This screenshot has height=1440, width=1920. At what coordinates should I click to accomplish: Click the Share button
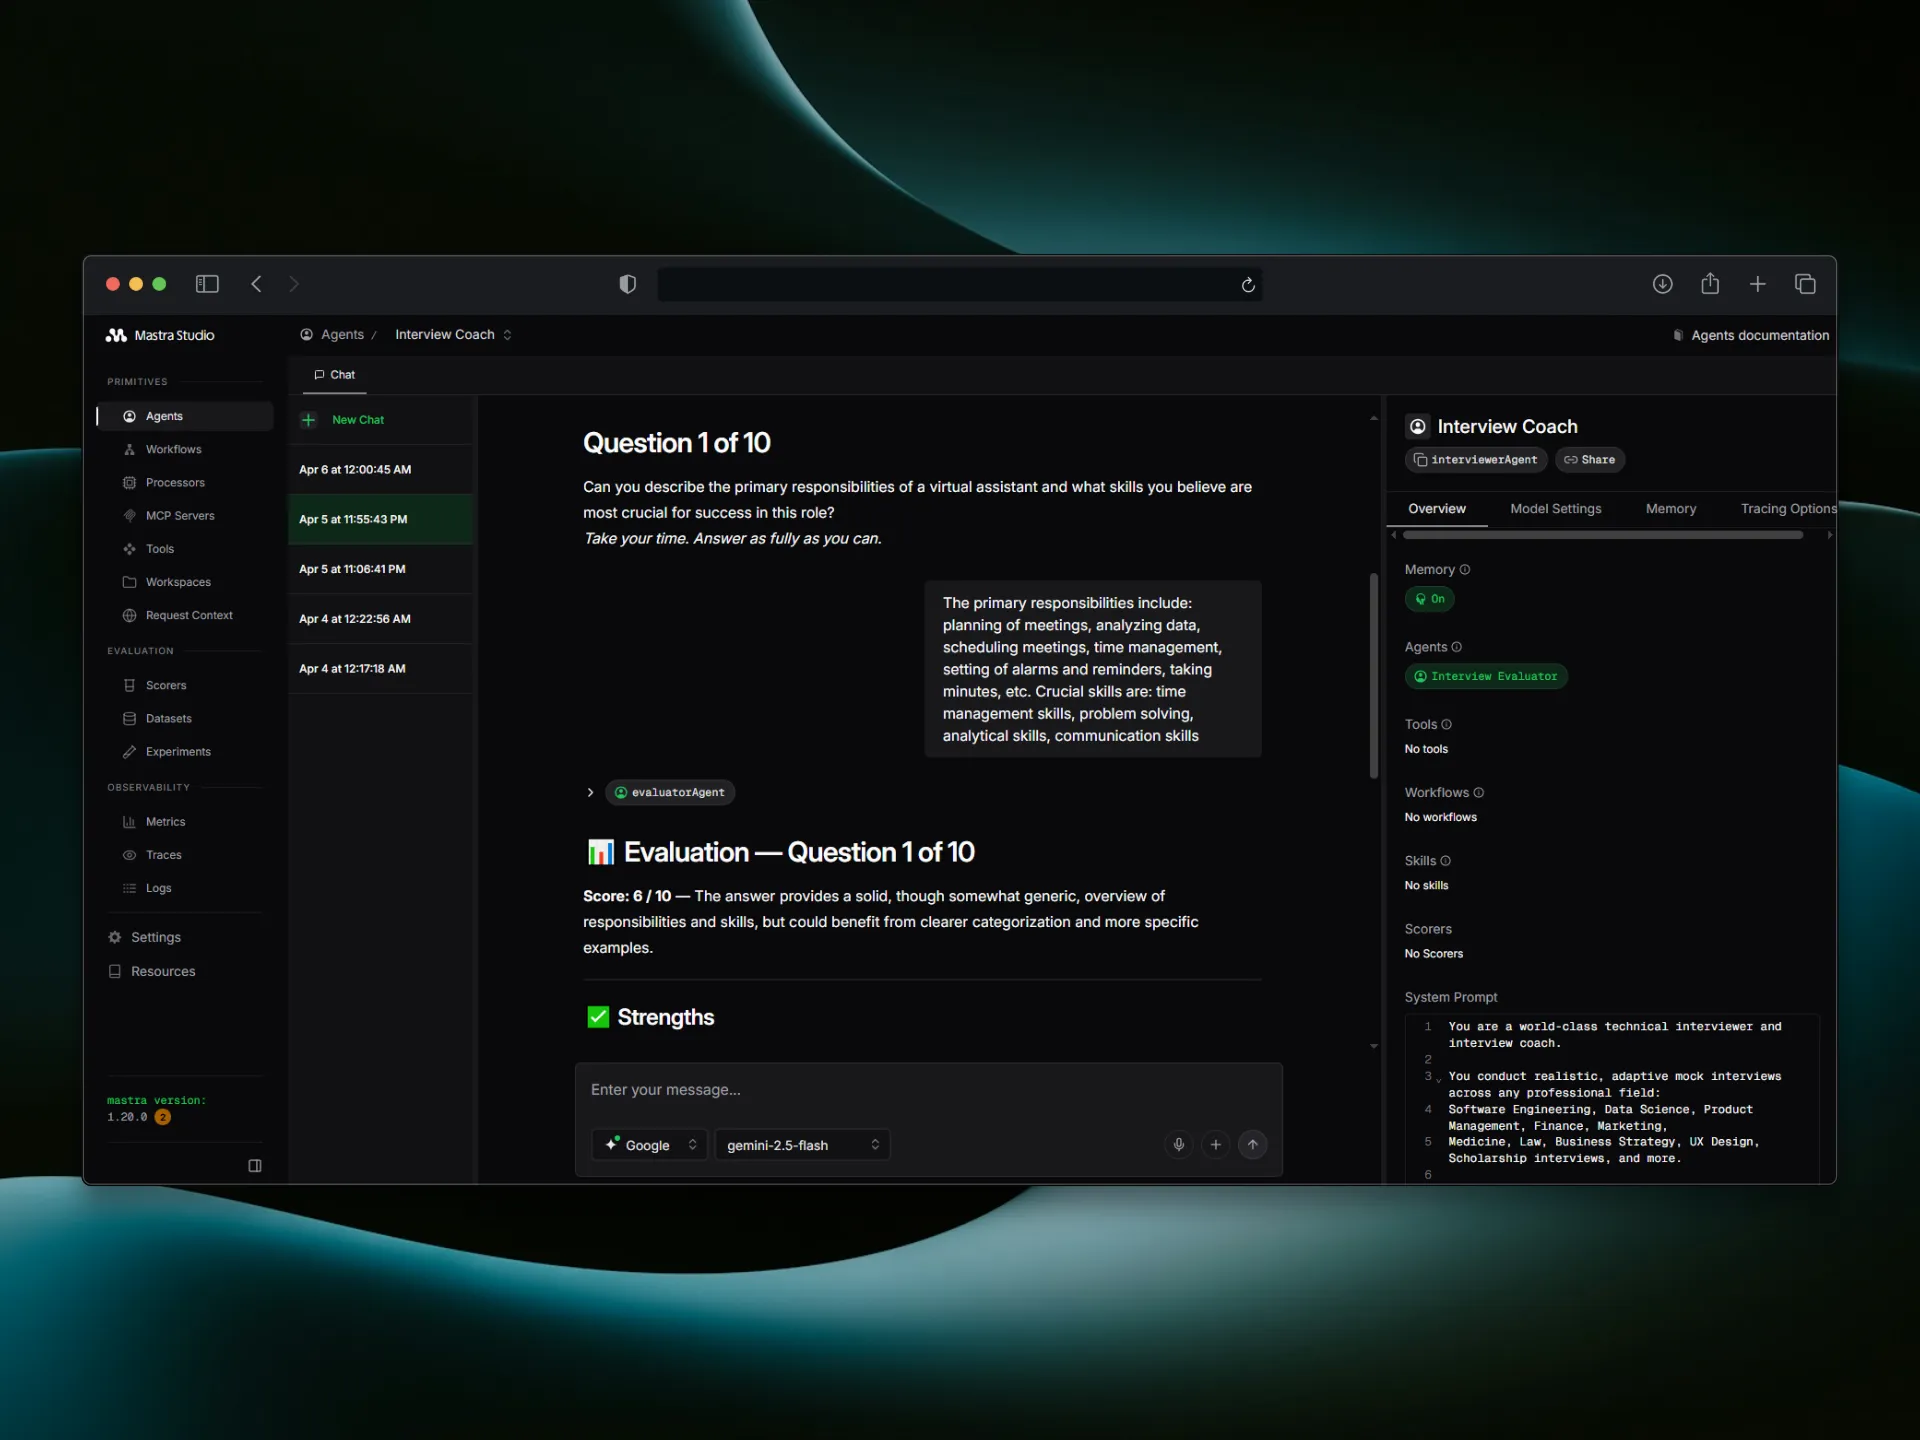[x=1589, y=460]
